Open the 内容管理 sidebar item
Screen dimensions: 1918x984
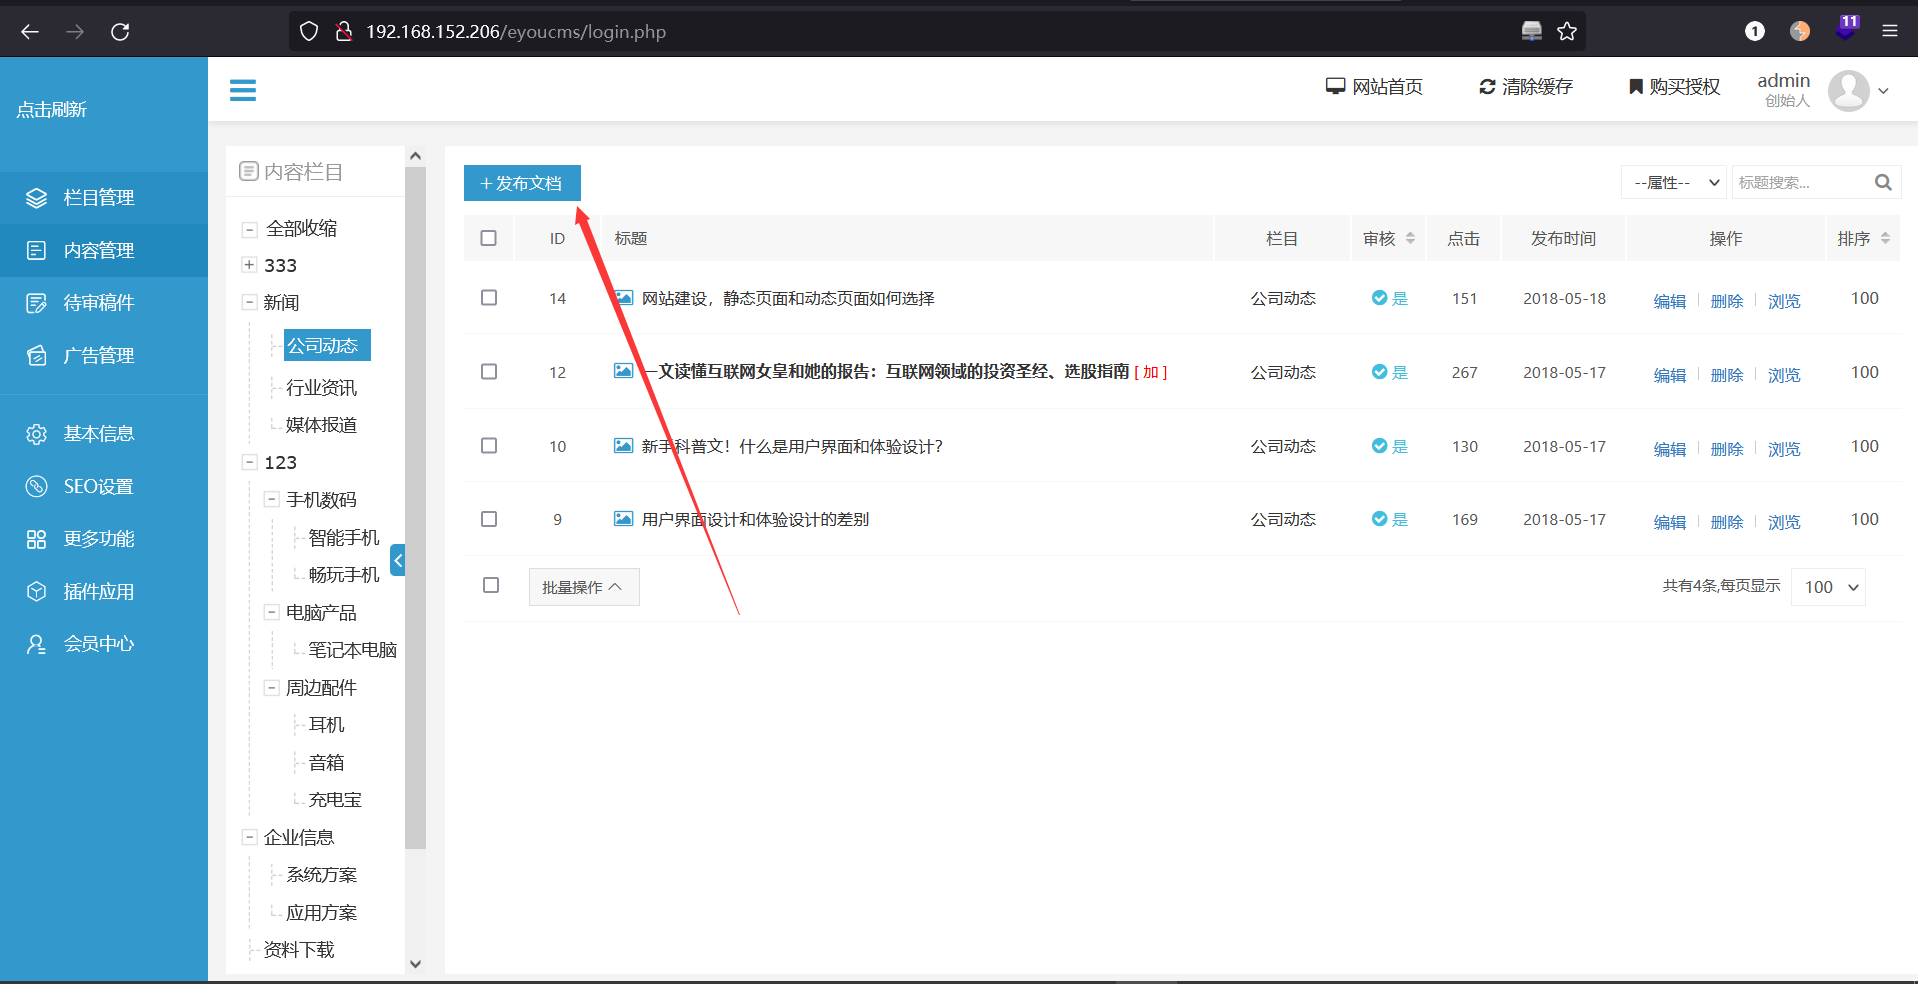104,250
